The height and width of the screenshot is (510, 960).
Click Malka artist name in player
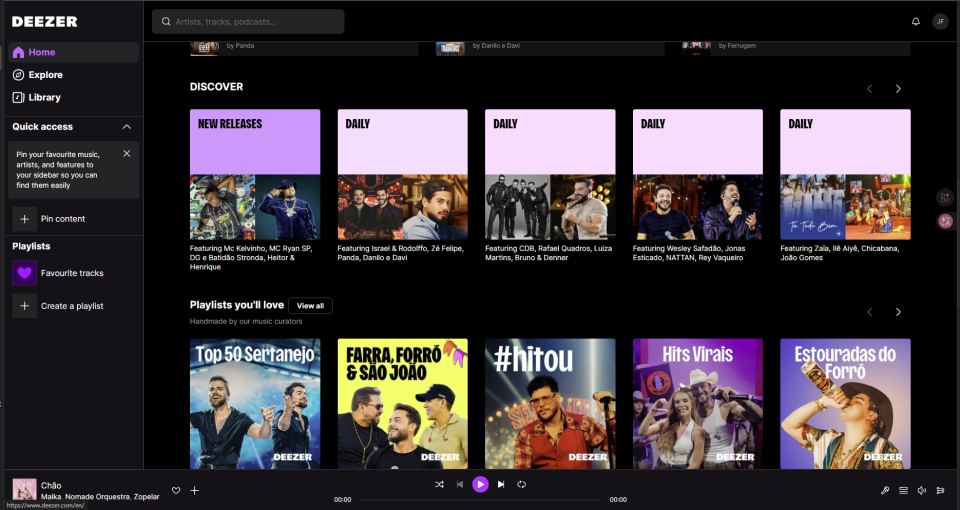51,497
